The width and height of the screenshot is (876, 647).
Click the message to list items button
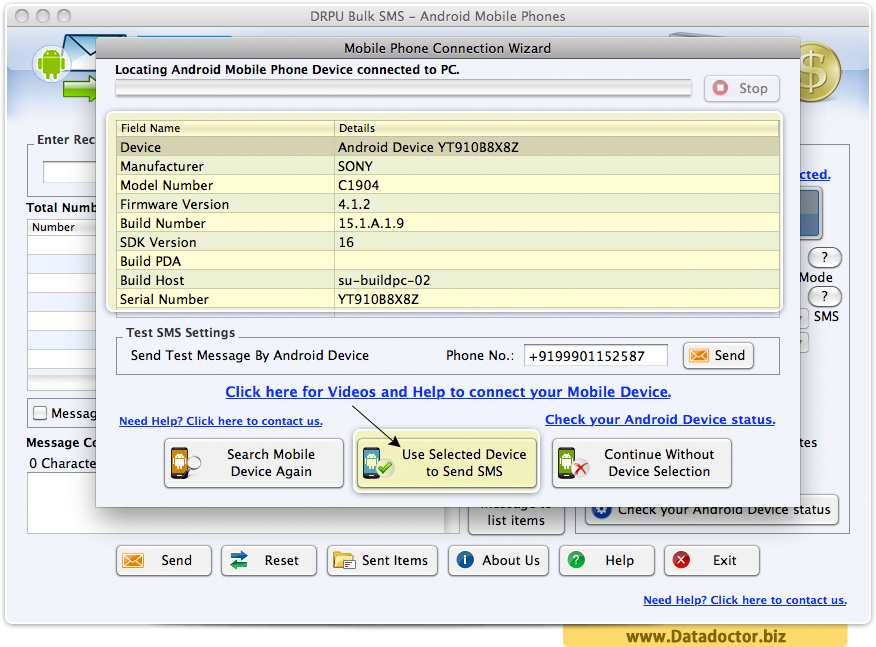pyautogui.click(x=516, y=520)
